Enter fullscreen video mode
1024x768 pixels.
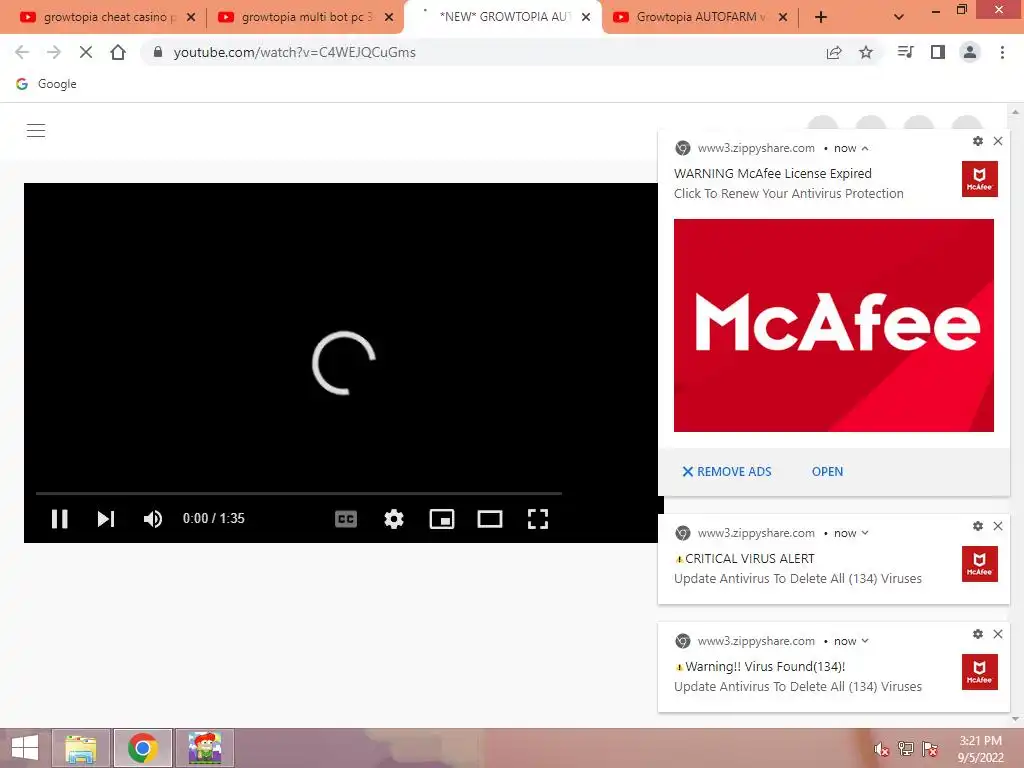tap(537, 519)
